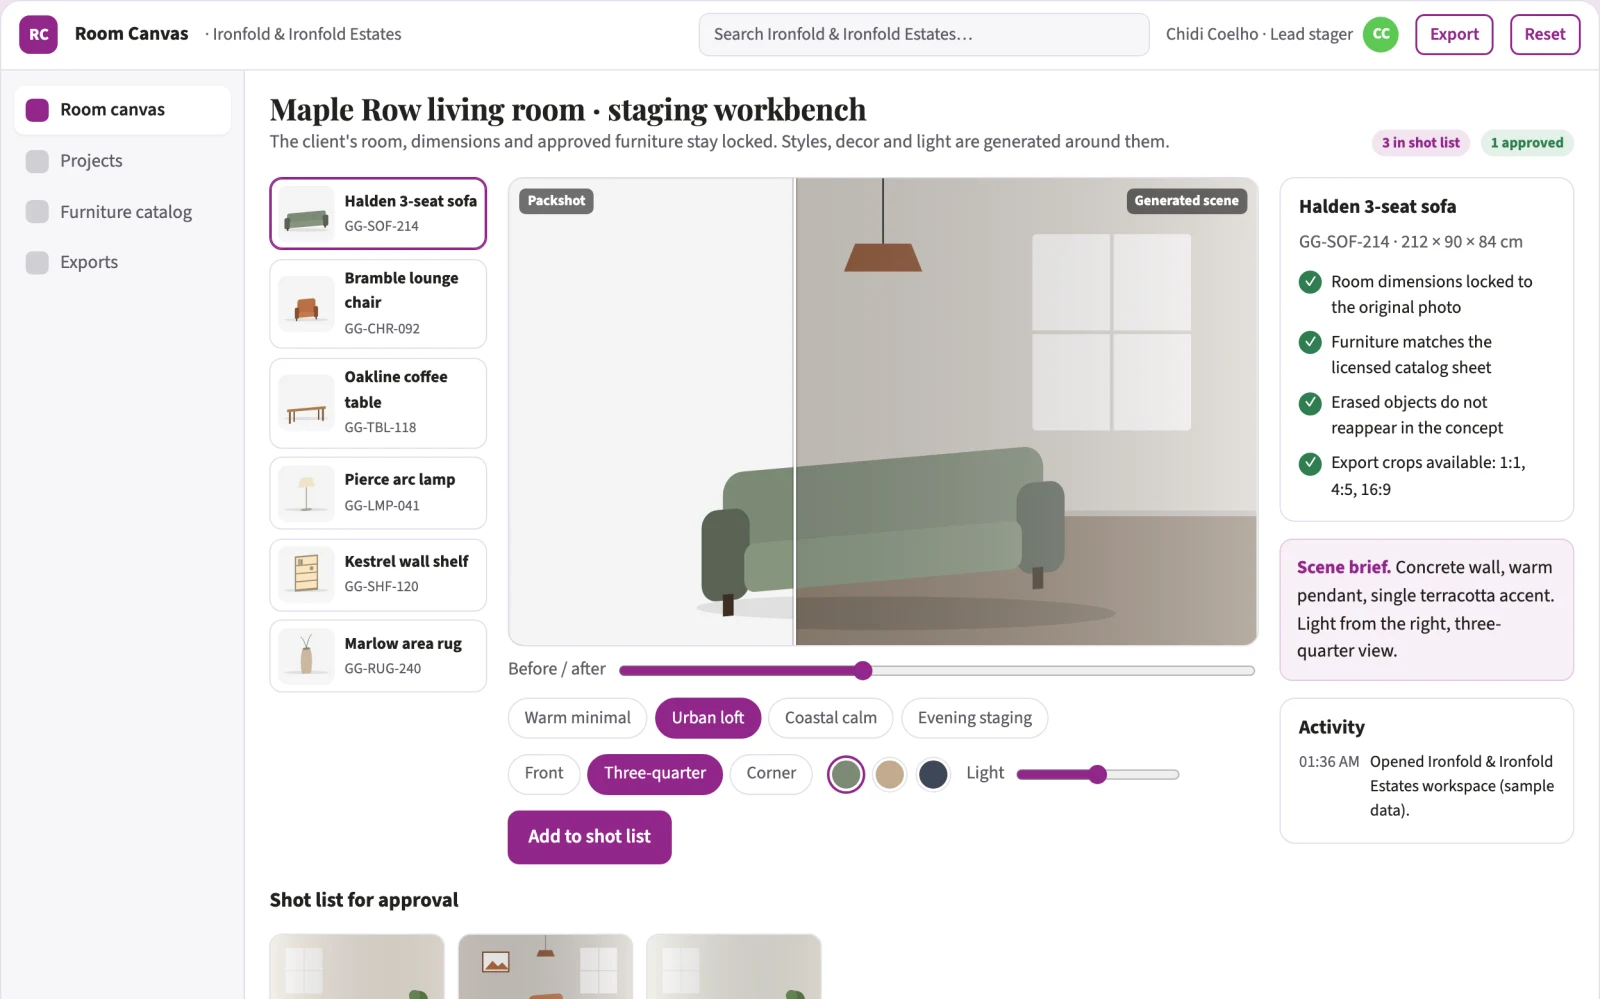This screenshot has height=999, width=1600.
Task: Click the Exports sidebar icon
Action: tap(37, 262)
